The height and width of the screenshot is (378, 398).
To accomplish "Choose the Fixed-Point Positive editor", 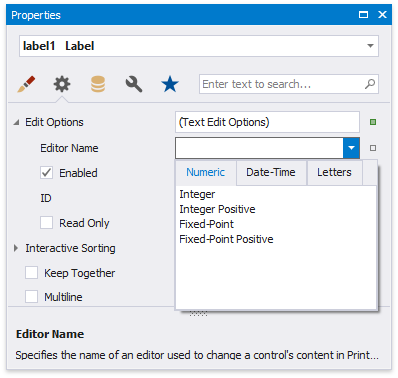I will pos(226,239).
